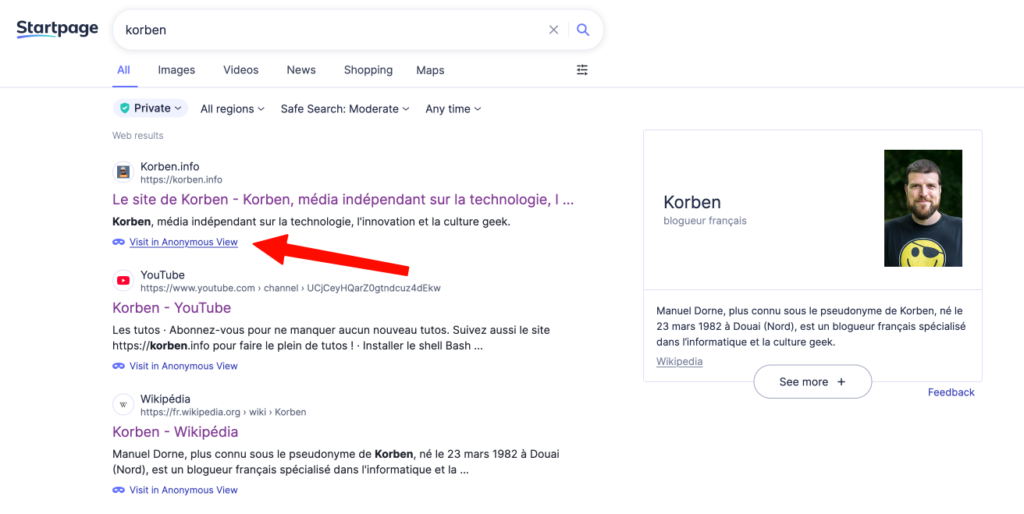Click into the korben search field
The height and width of the screenshot is (514, 1024).
click(330, 30)
